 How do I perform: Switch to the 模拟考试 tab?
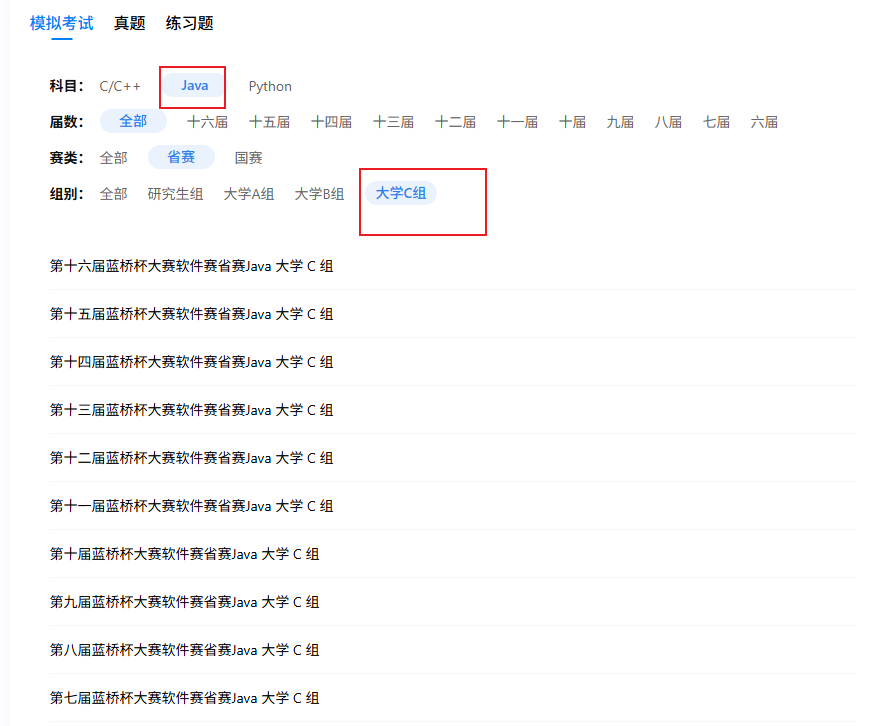pyautogui.click(x=62, y=23)
